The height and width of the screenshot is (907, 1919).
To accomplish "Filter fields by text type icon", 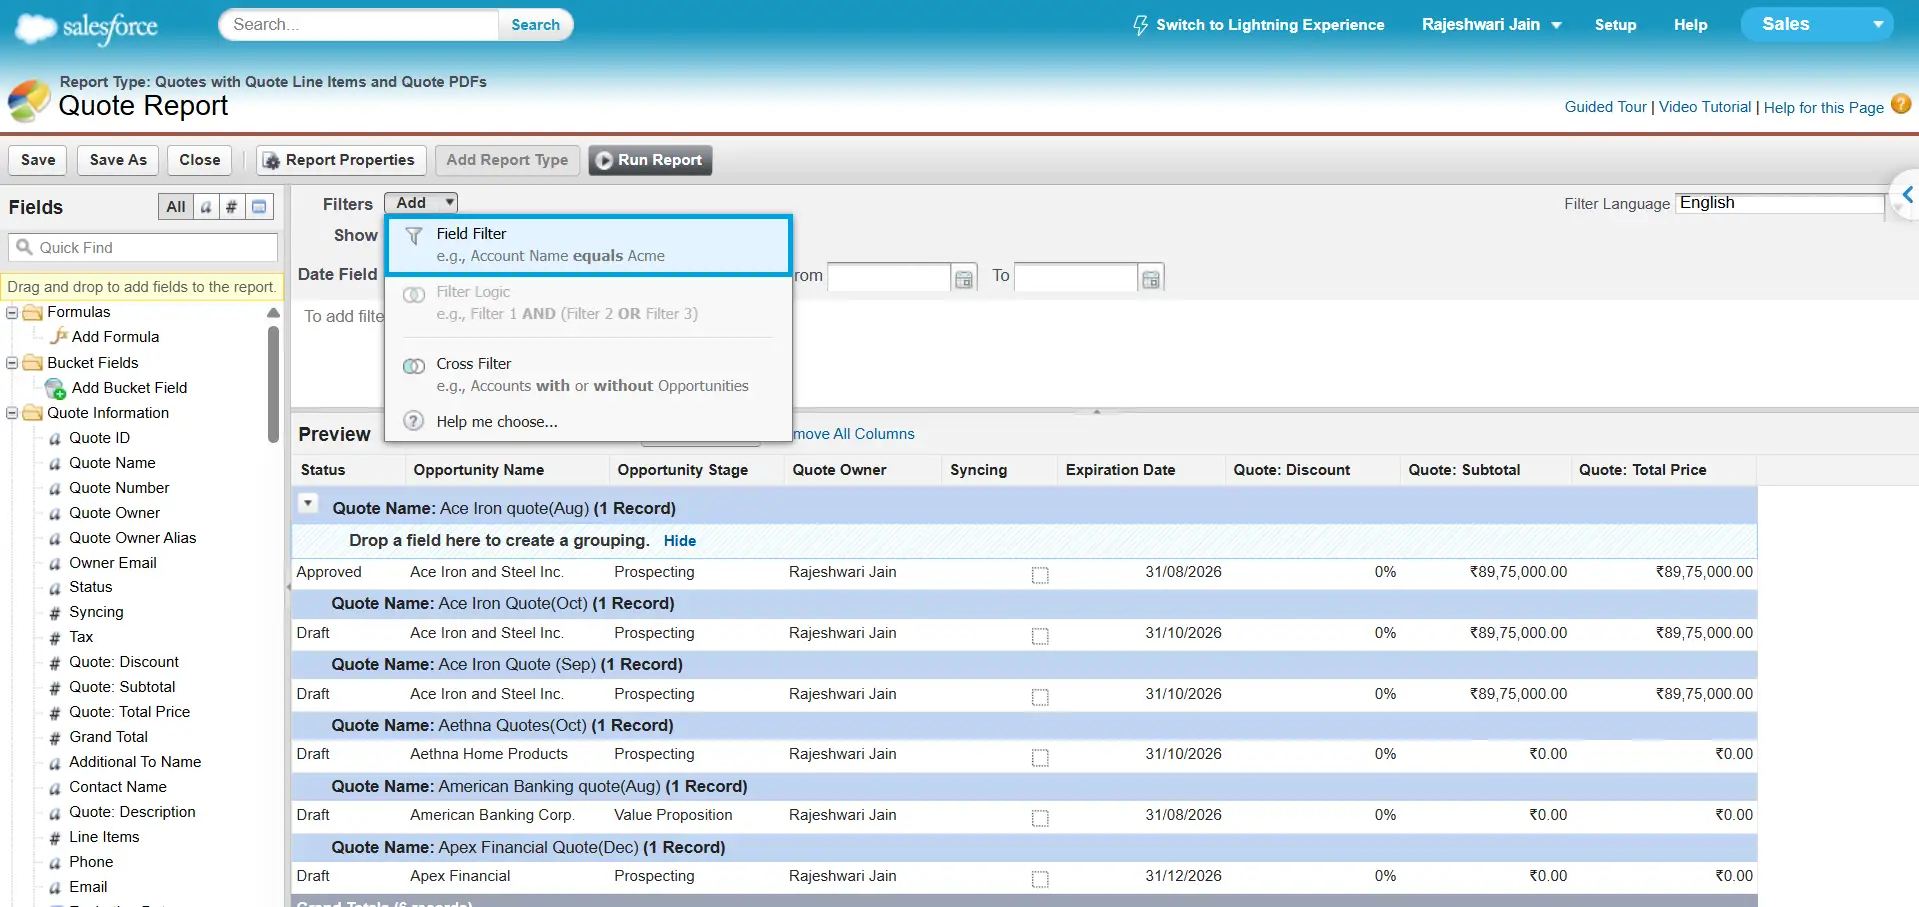I will [x=206, y=207].
